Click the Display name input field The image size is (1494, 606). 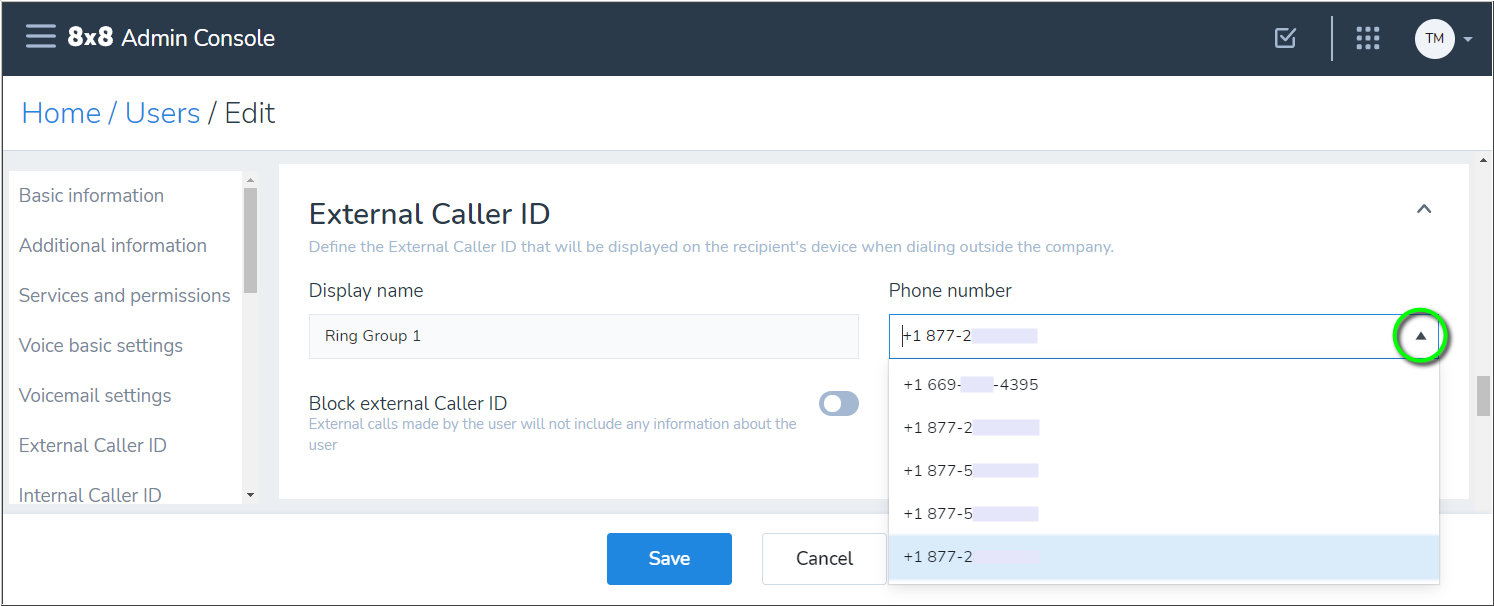[583, 337]
